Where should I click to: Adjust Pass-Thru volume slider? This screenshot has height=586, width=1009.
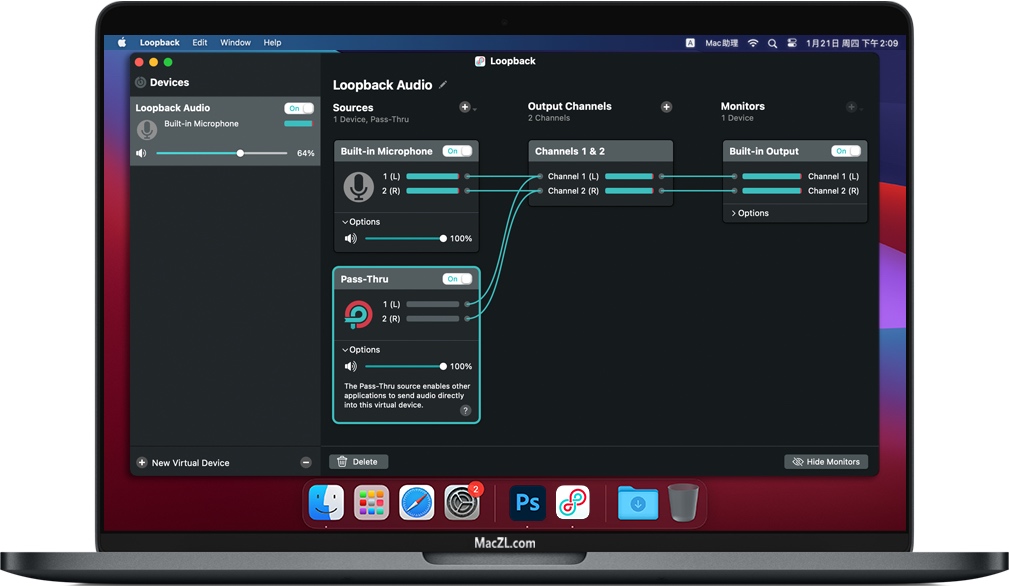(x=405, y=367)
